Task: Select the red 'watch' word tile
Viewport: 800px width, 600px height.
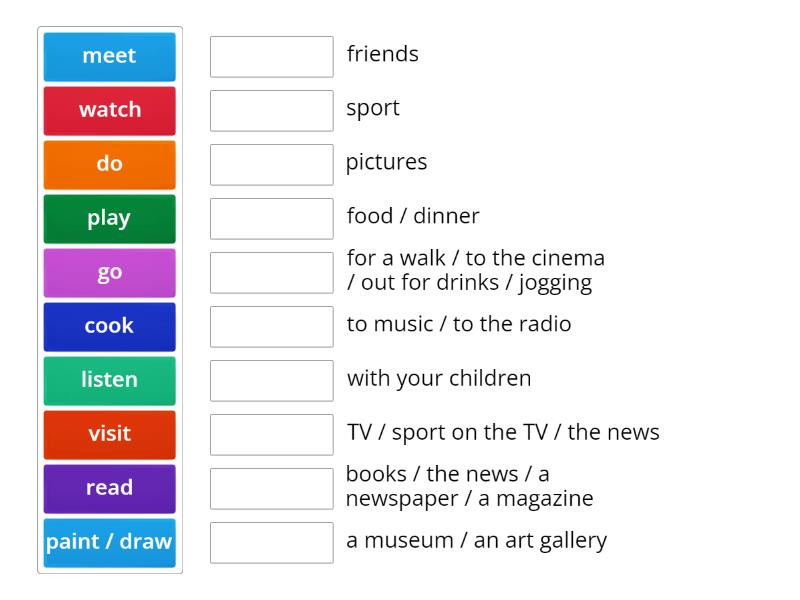Action: click(109, 110)
